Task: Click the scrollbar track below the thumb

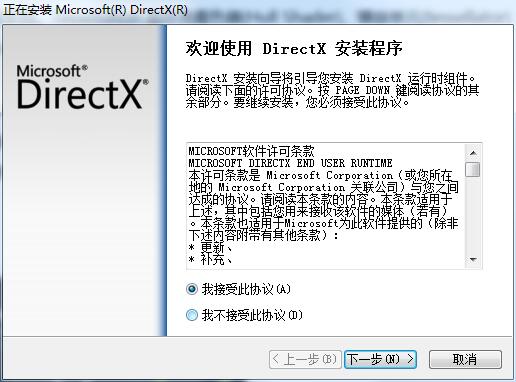Action: [x=473, y=215]
